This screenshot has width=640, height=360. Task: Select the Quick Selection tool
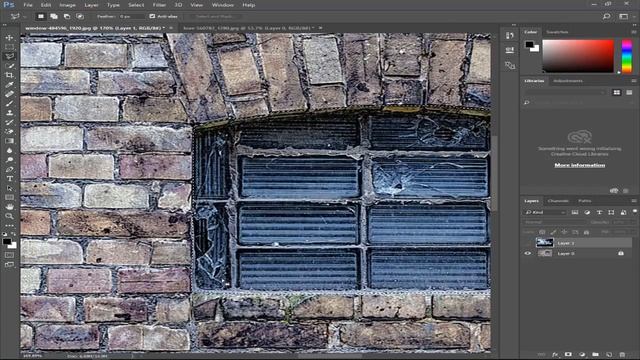point(9,66)
